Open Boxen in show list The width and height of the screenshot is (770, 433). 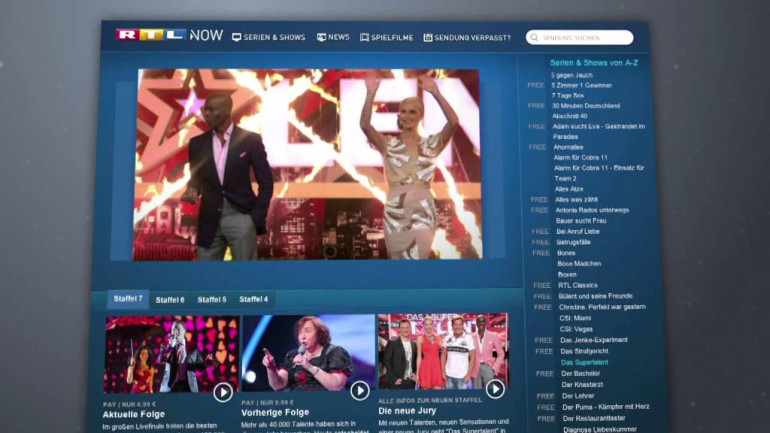(x=567, y=274)
